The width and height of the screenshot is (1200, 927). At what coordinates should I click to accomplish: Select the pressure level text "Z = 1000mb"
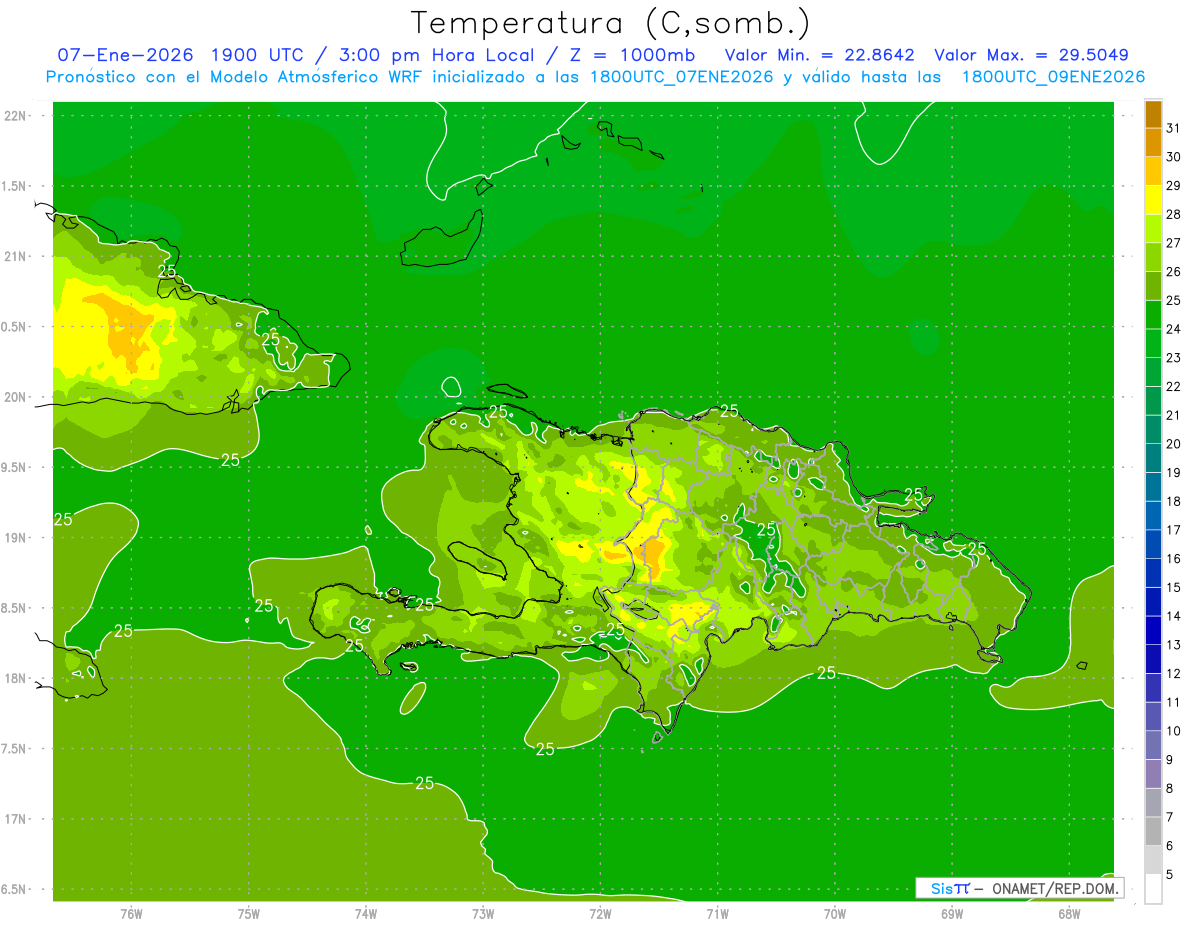point(632,55)
